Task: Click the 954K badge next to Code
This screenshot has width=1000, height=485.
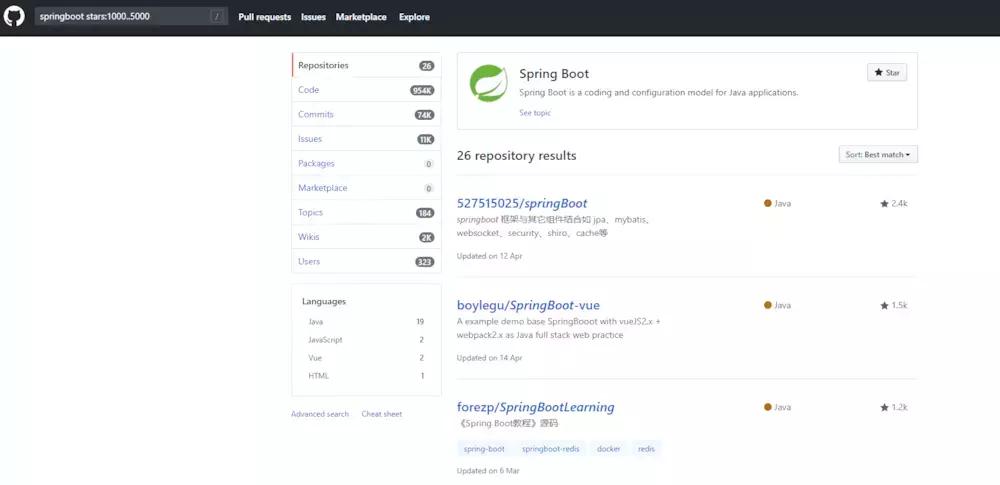Action: (422, 91)
